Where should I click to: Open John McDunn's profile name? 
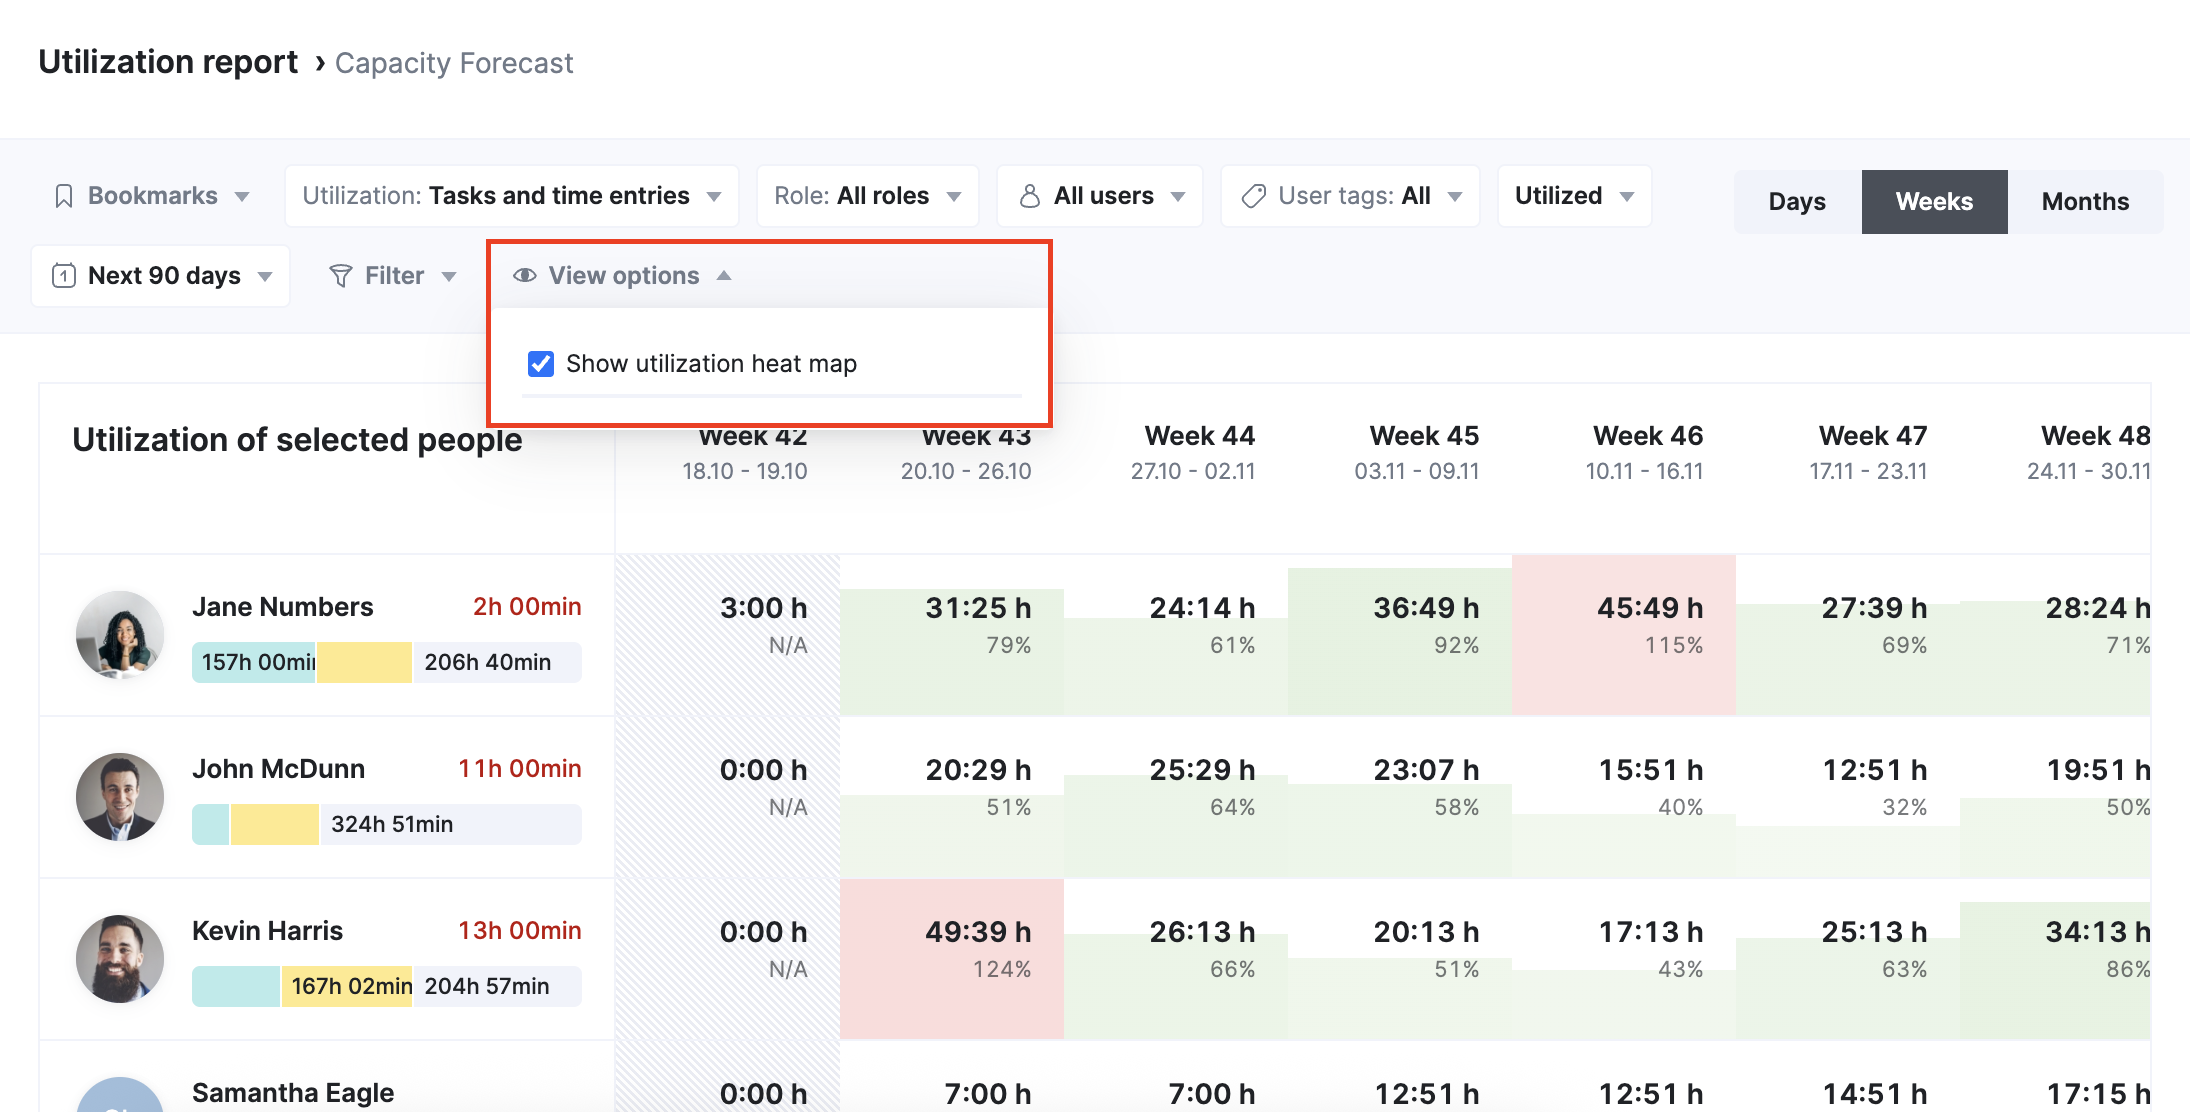[278, 769]
